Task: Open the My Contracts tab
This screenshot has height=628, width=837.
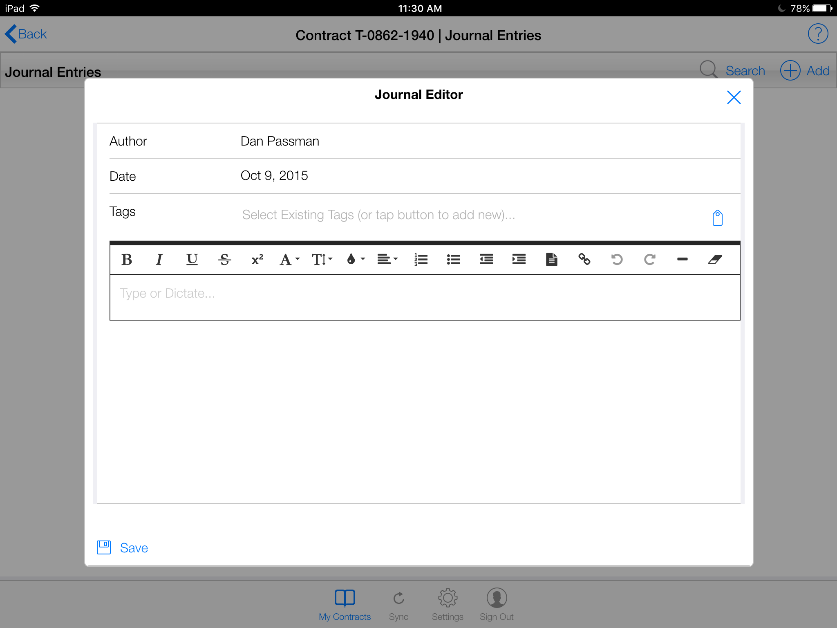Action: [344, 604]
